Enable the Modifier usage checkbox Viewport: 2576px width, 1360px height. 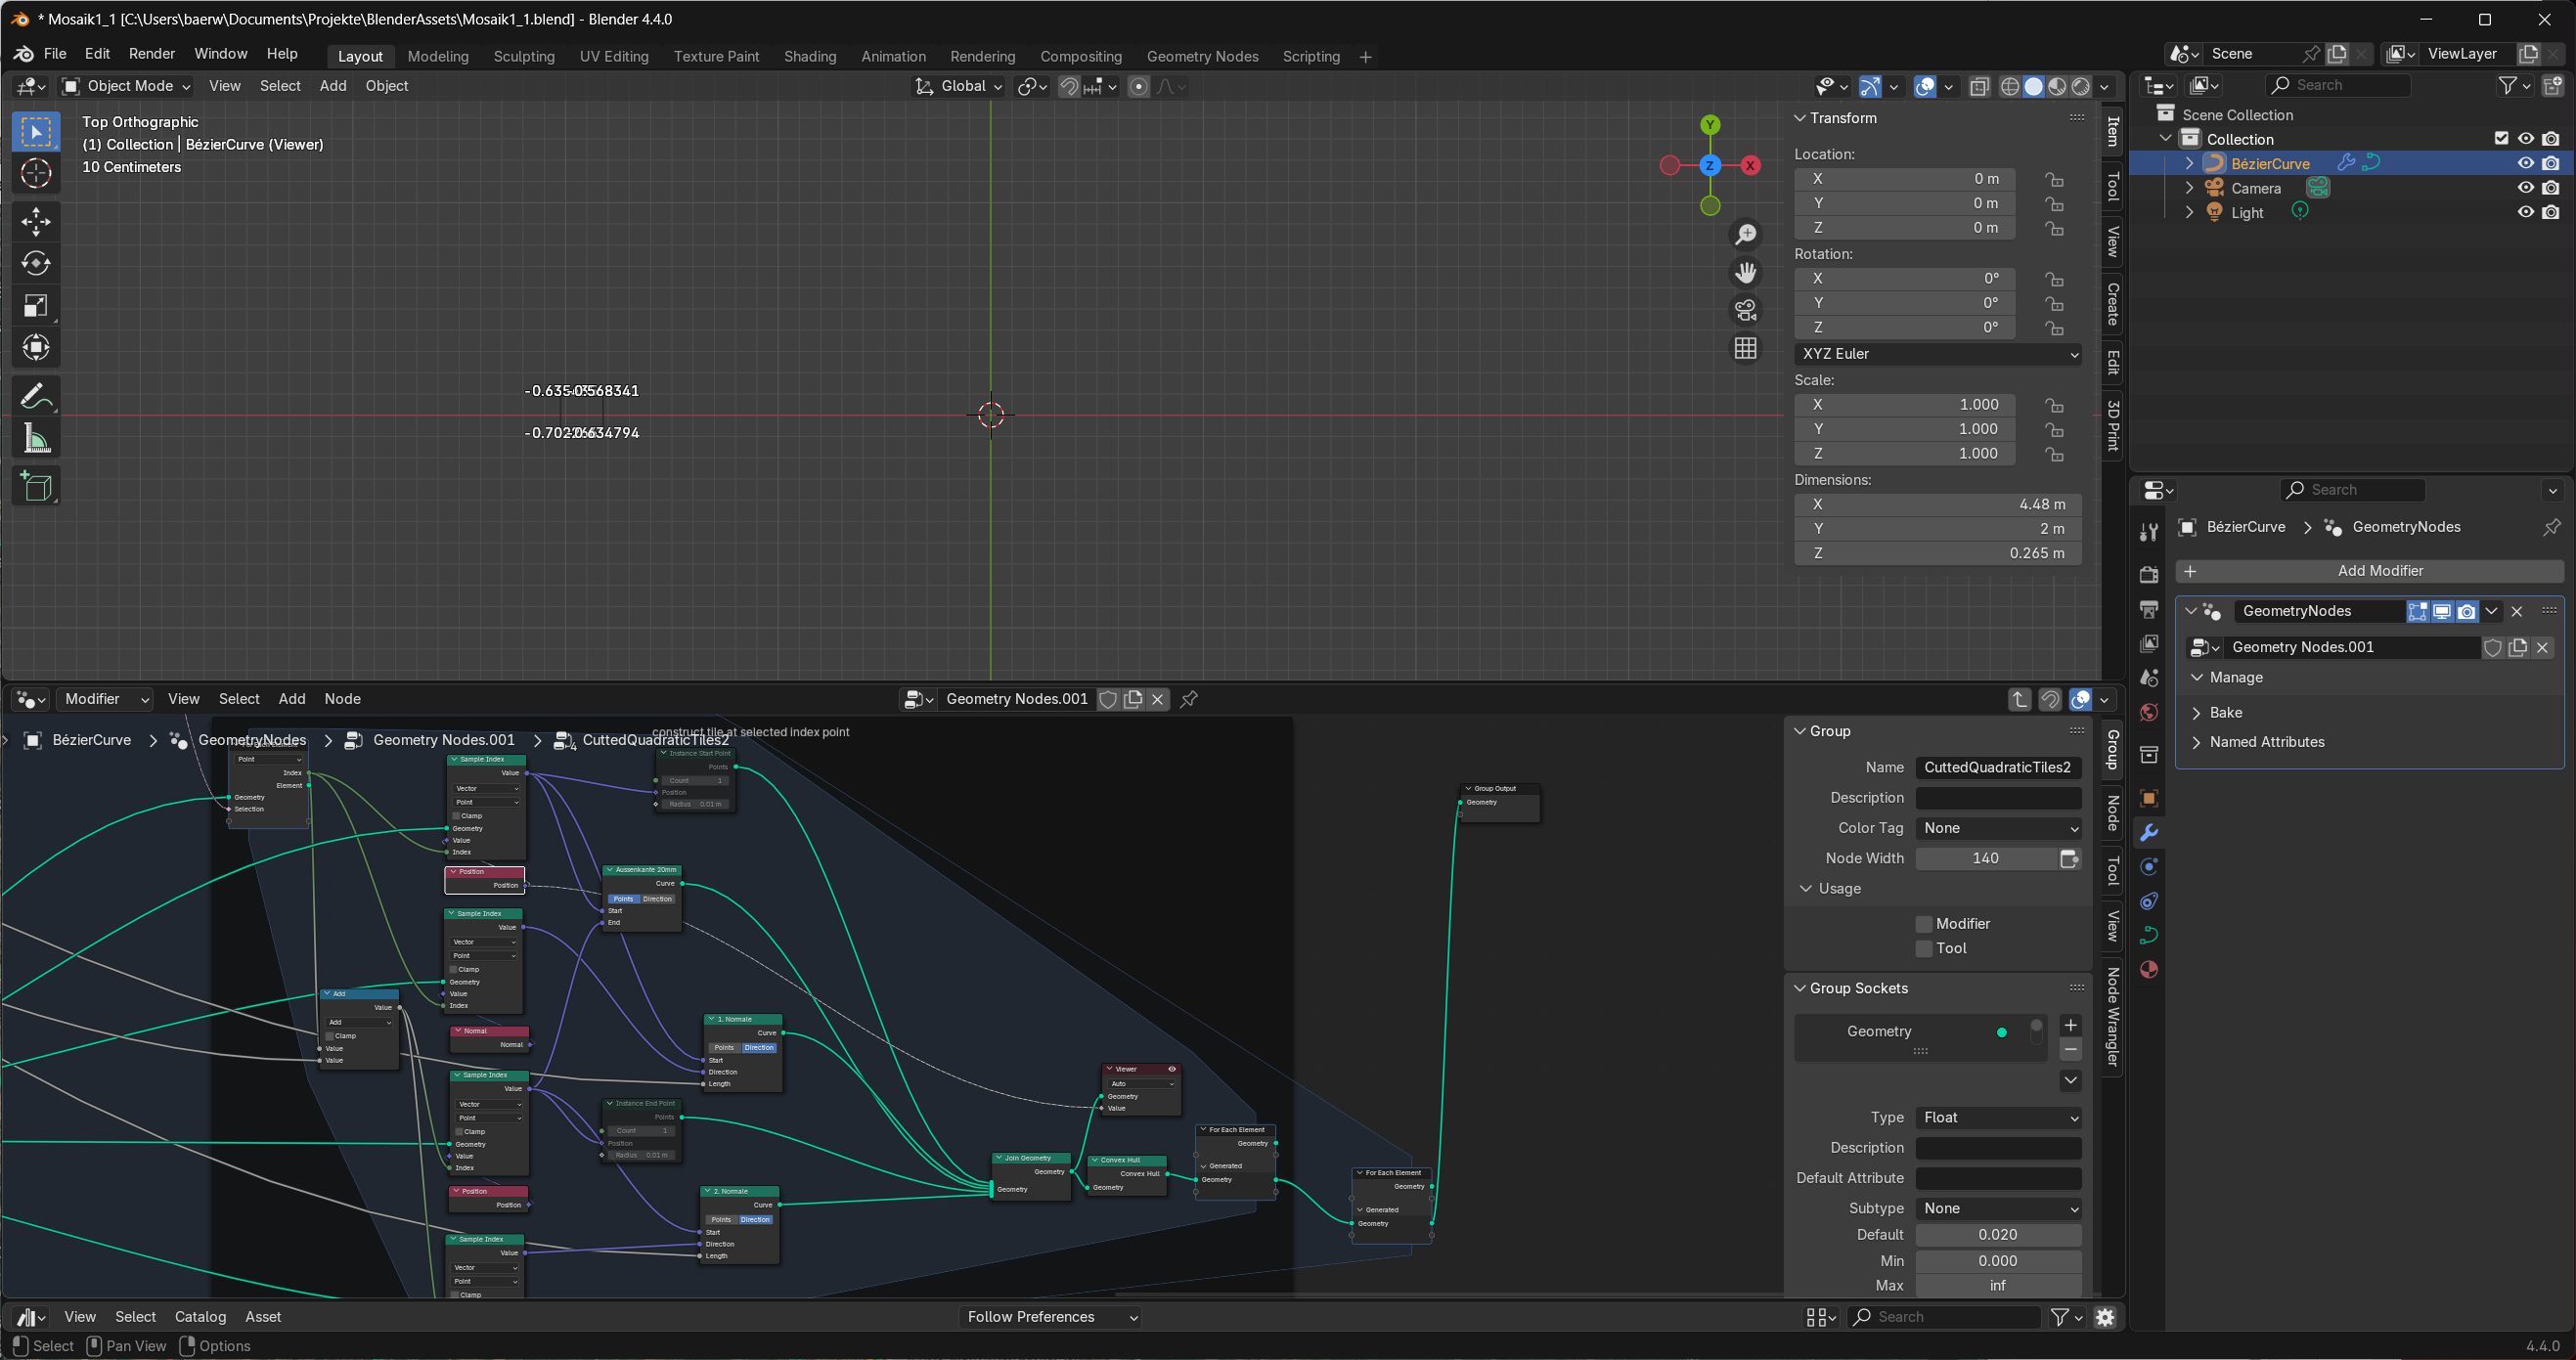(1923, 924)
